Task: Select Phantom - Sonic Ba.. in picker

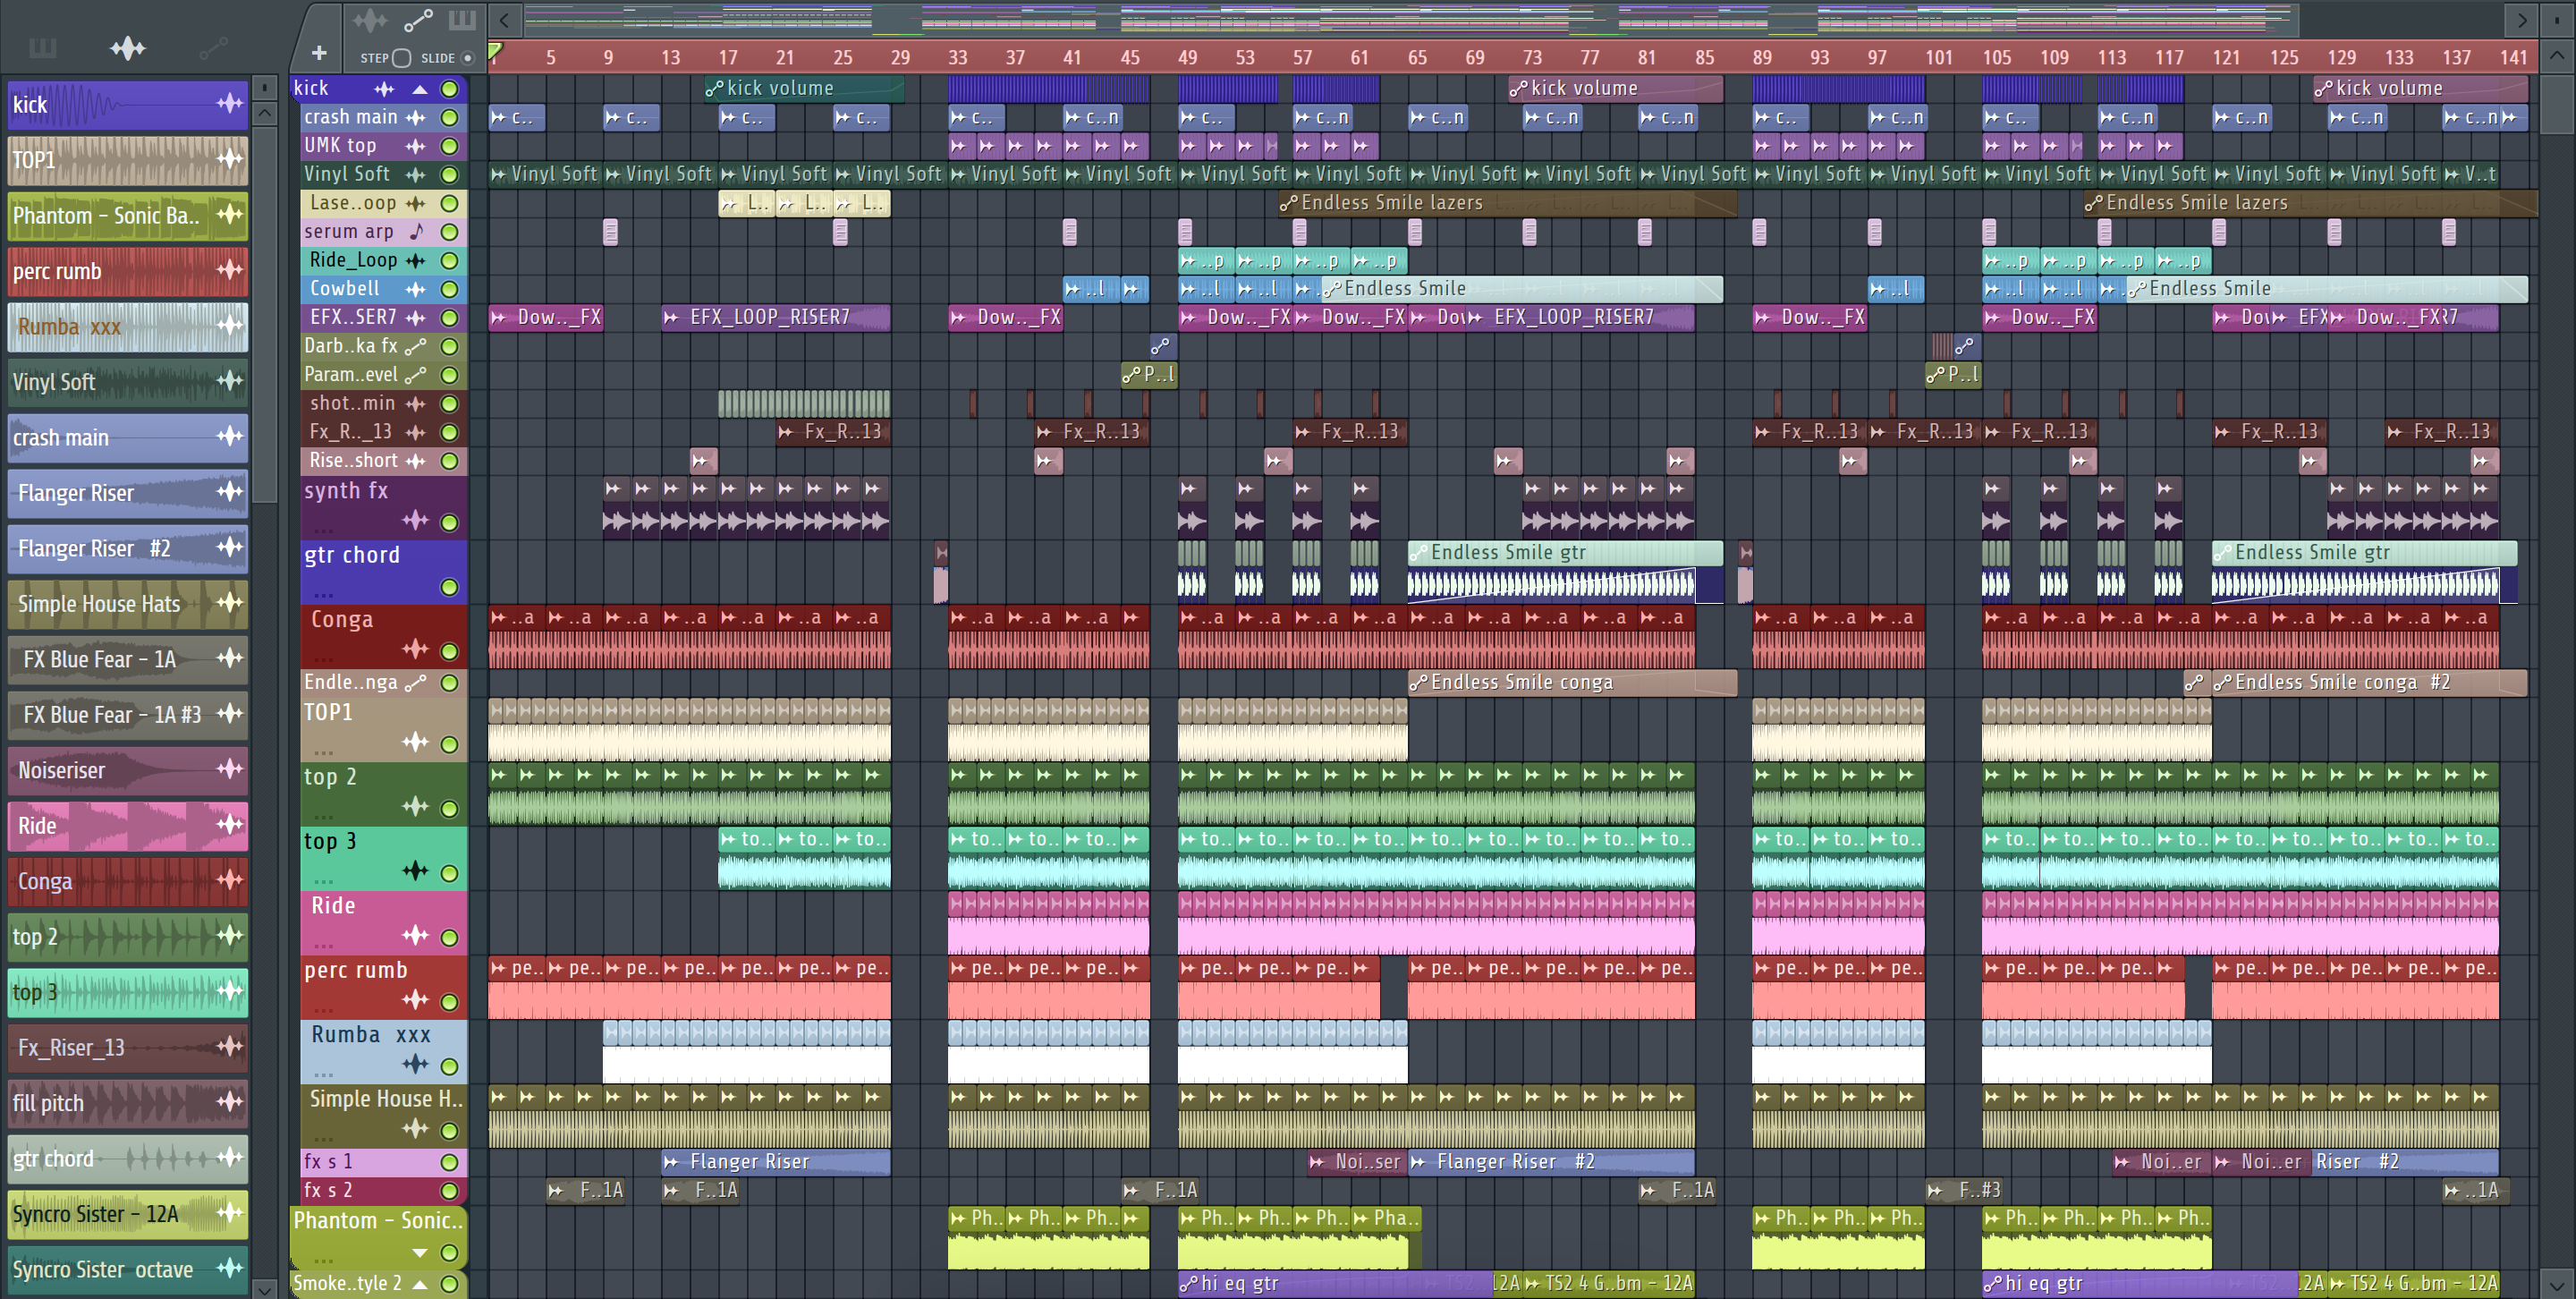Action: tap(128, 216)
